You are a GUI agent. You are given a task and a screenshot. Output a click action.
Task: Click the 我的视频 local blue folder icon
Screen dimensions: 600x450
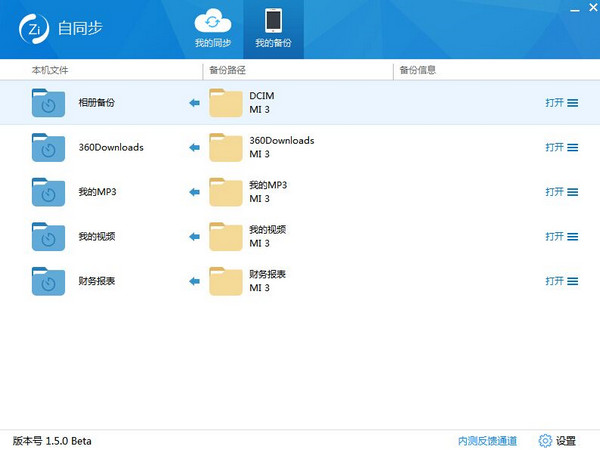pos(48,236)
